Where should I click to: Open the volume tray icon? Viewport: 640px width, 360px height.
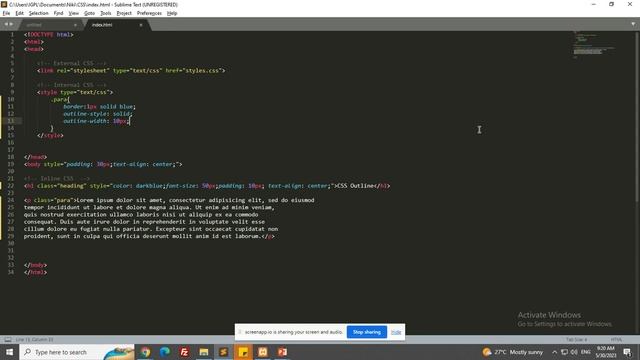click(574, 352)
